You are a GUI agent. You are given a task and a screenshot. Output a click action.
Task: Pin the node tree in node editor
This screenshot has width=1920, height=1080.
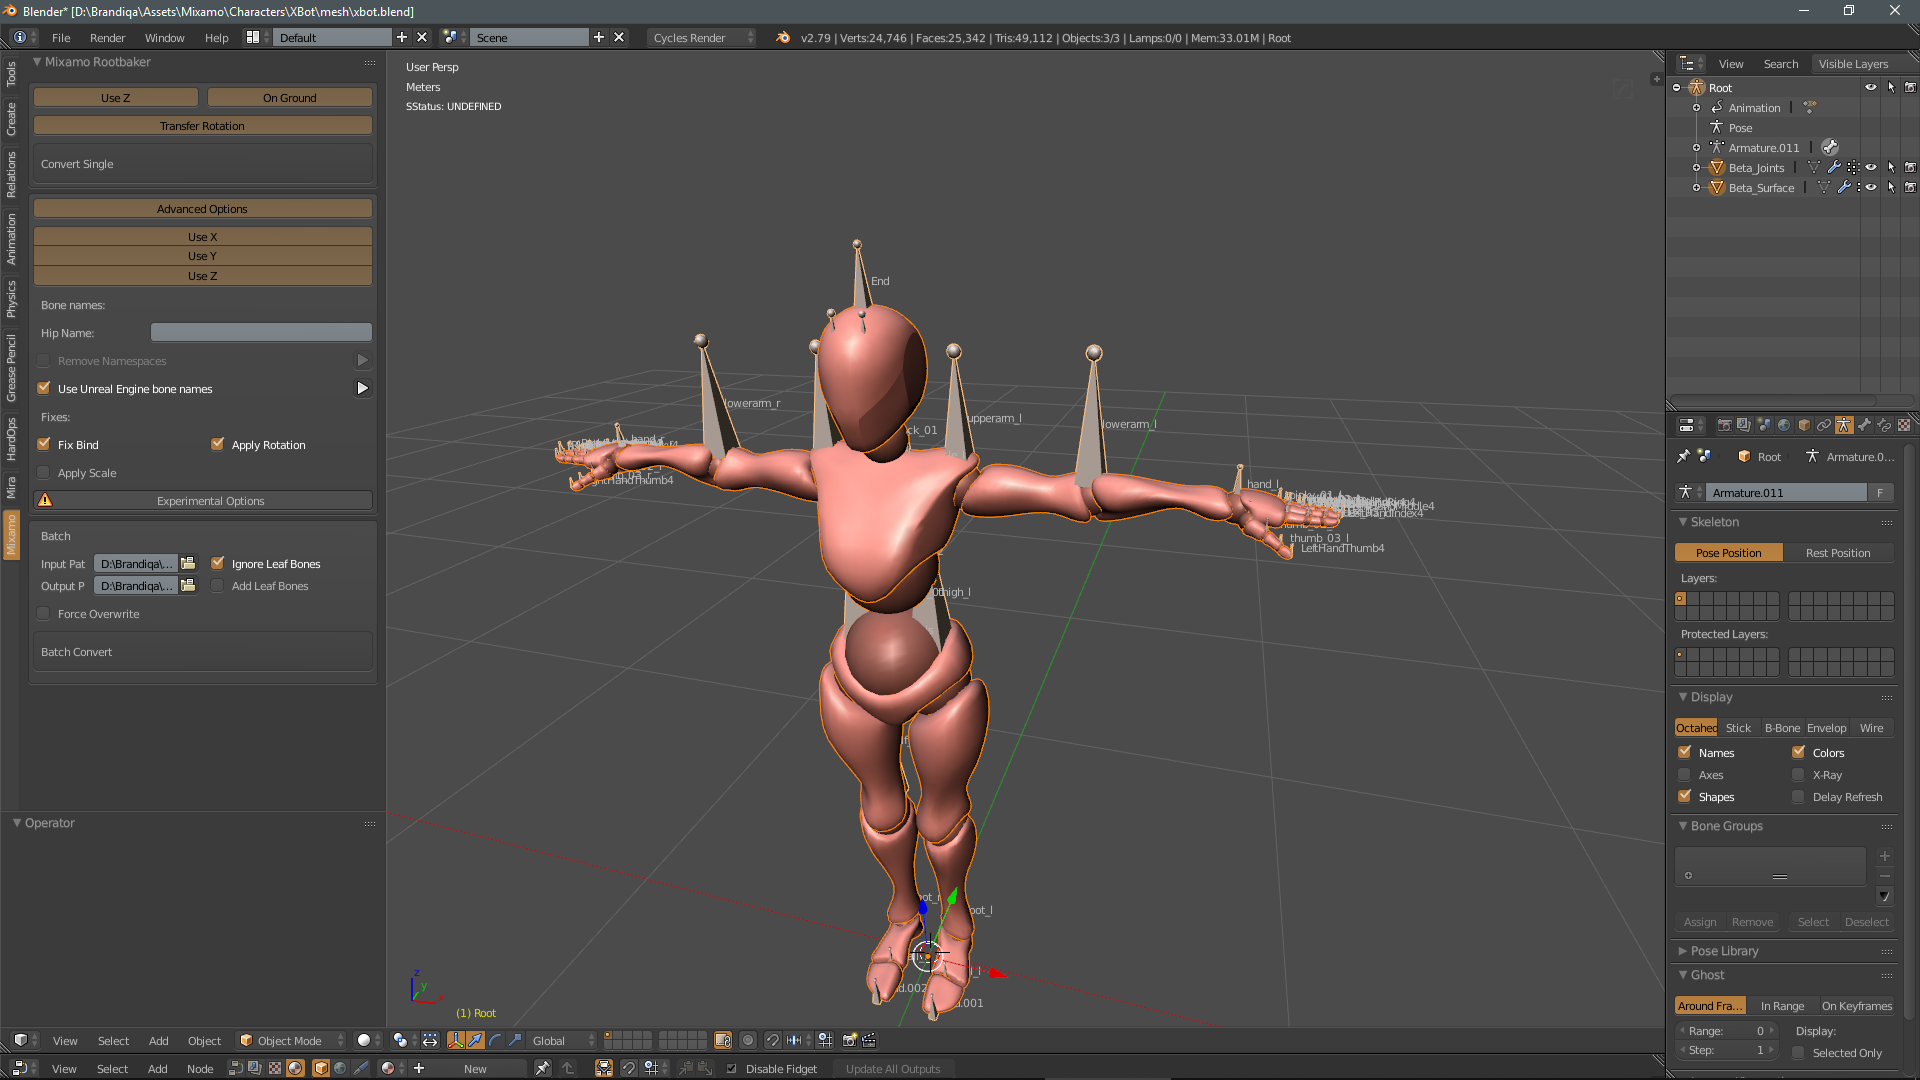(542, 1068)
